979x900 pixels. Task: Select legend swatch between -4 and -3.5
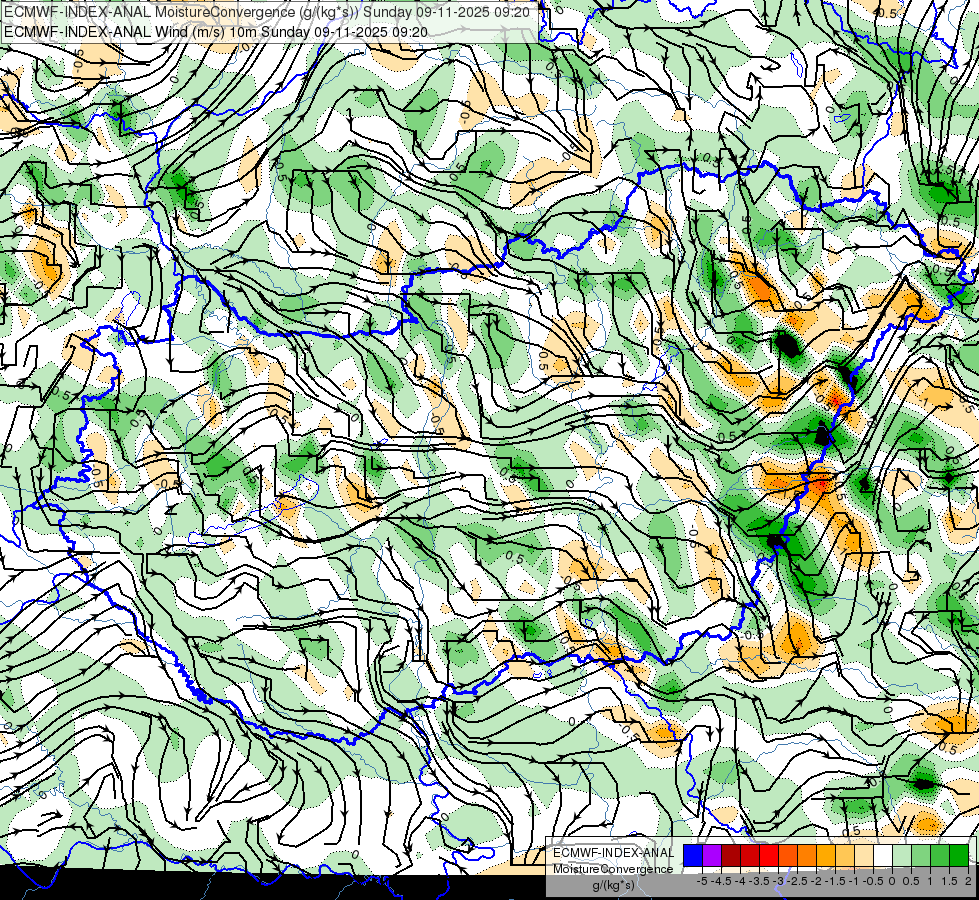coord(750,855)
